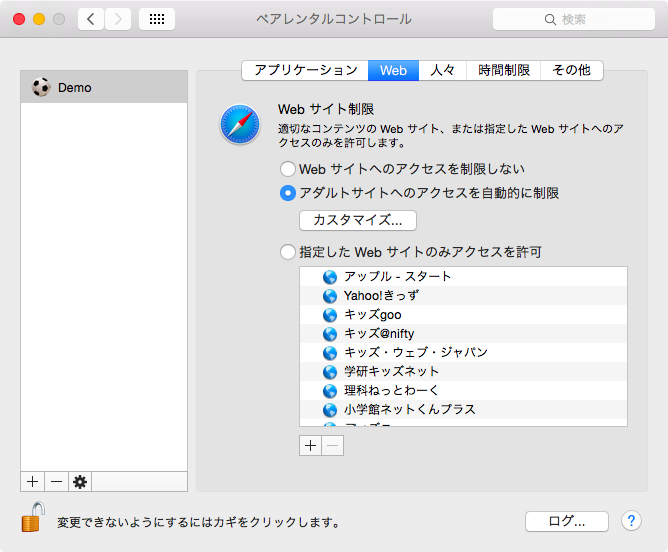Click globe icon beside キッズ@nifty
The width and height of the screenshot is (668, 552).
click(x=330, y=334)
